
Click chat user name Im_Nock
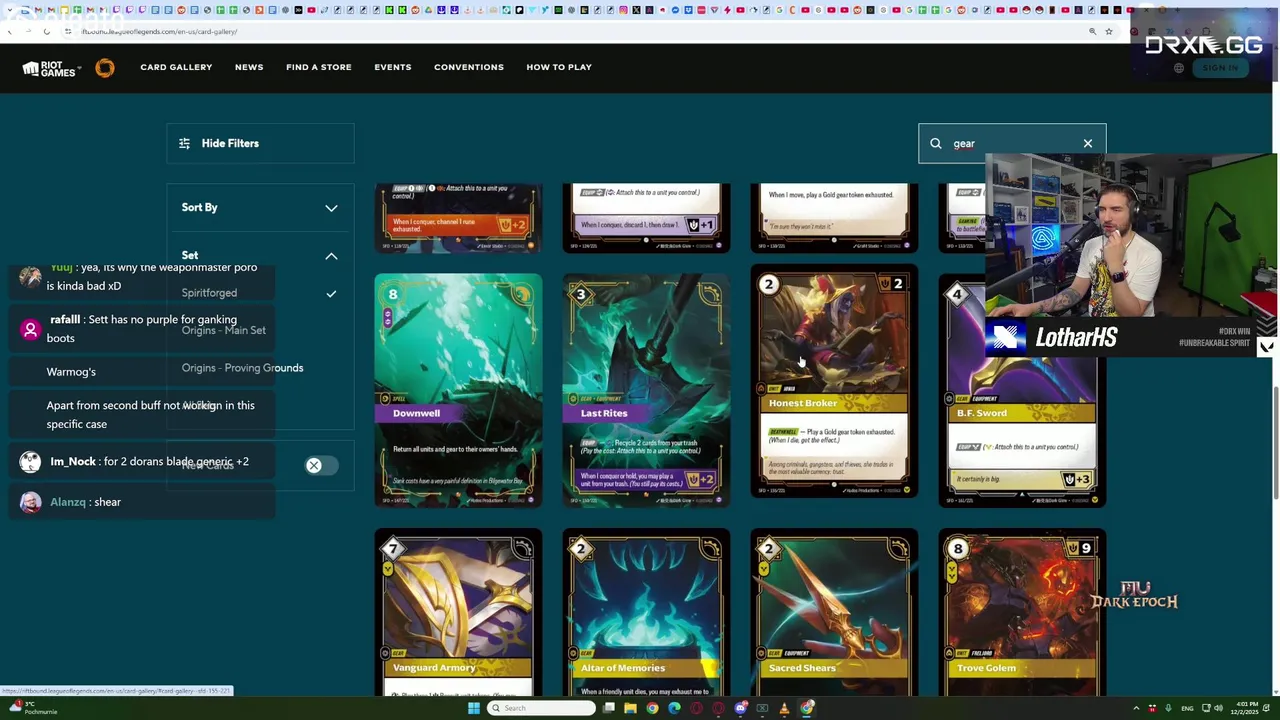[x=73, y=462]
